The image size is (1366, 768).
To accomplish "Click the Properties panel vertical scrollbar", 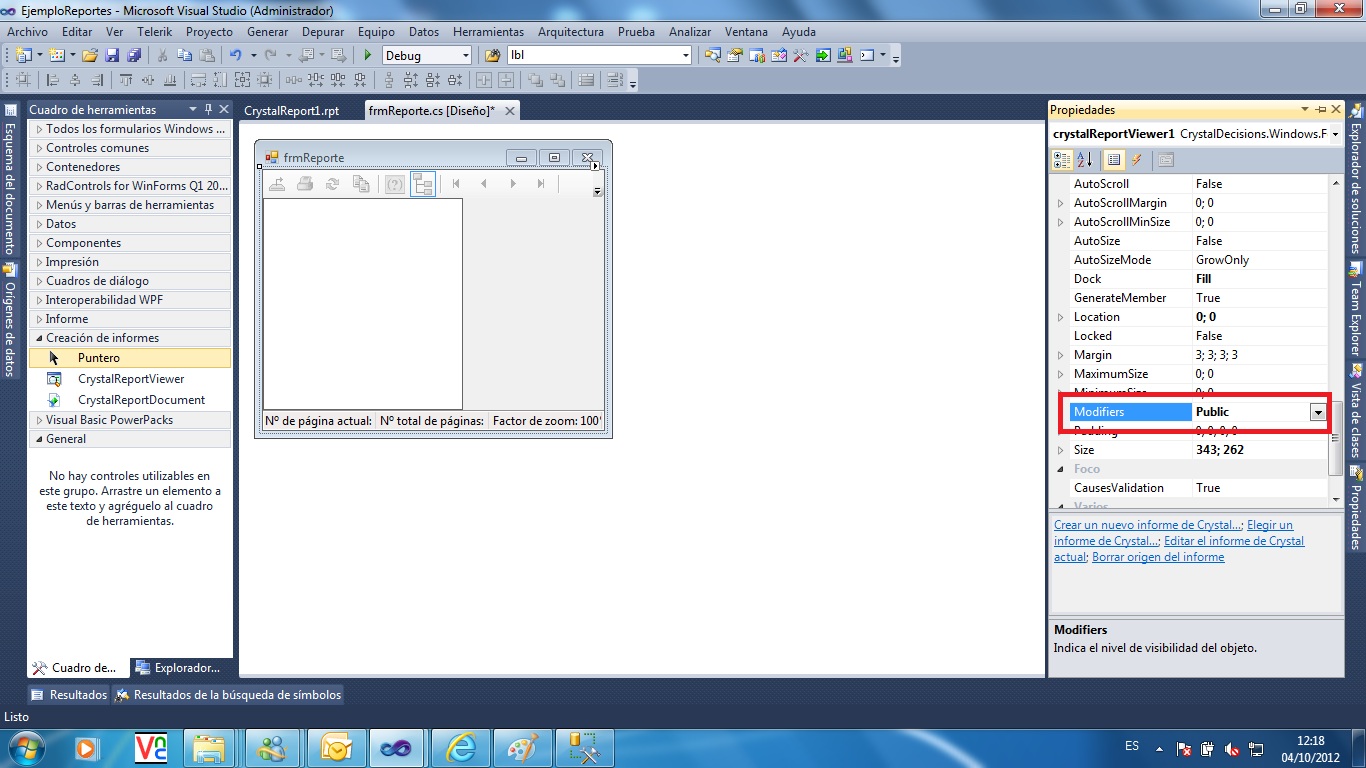I will (1335, 340).
